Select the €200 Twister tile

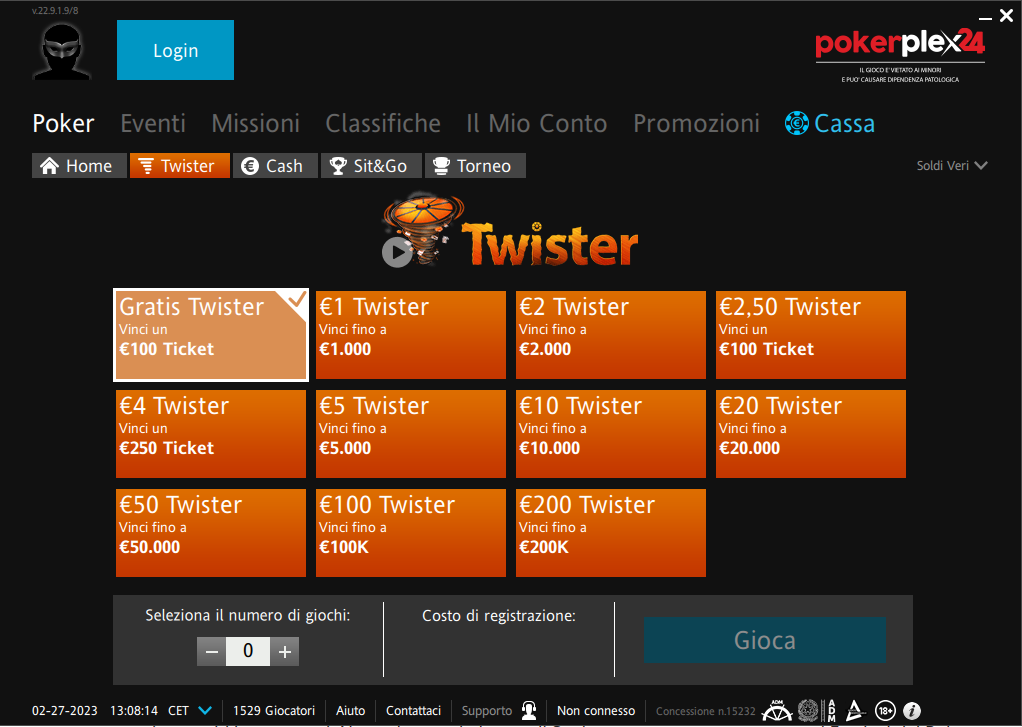(x=611, y=533)
